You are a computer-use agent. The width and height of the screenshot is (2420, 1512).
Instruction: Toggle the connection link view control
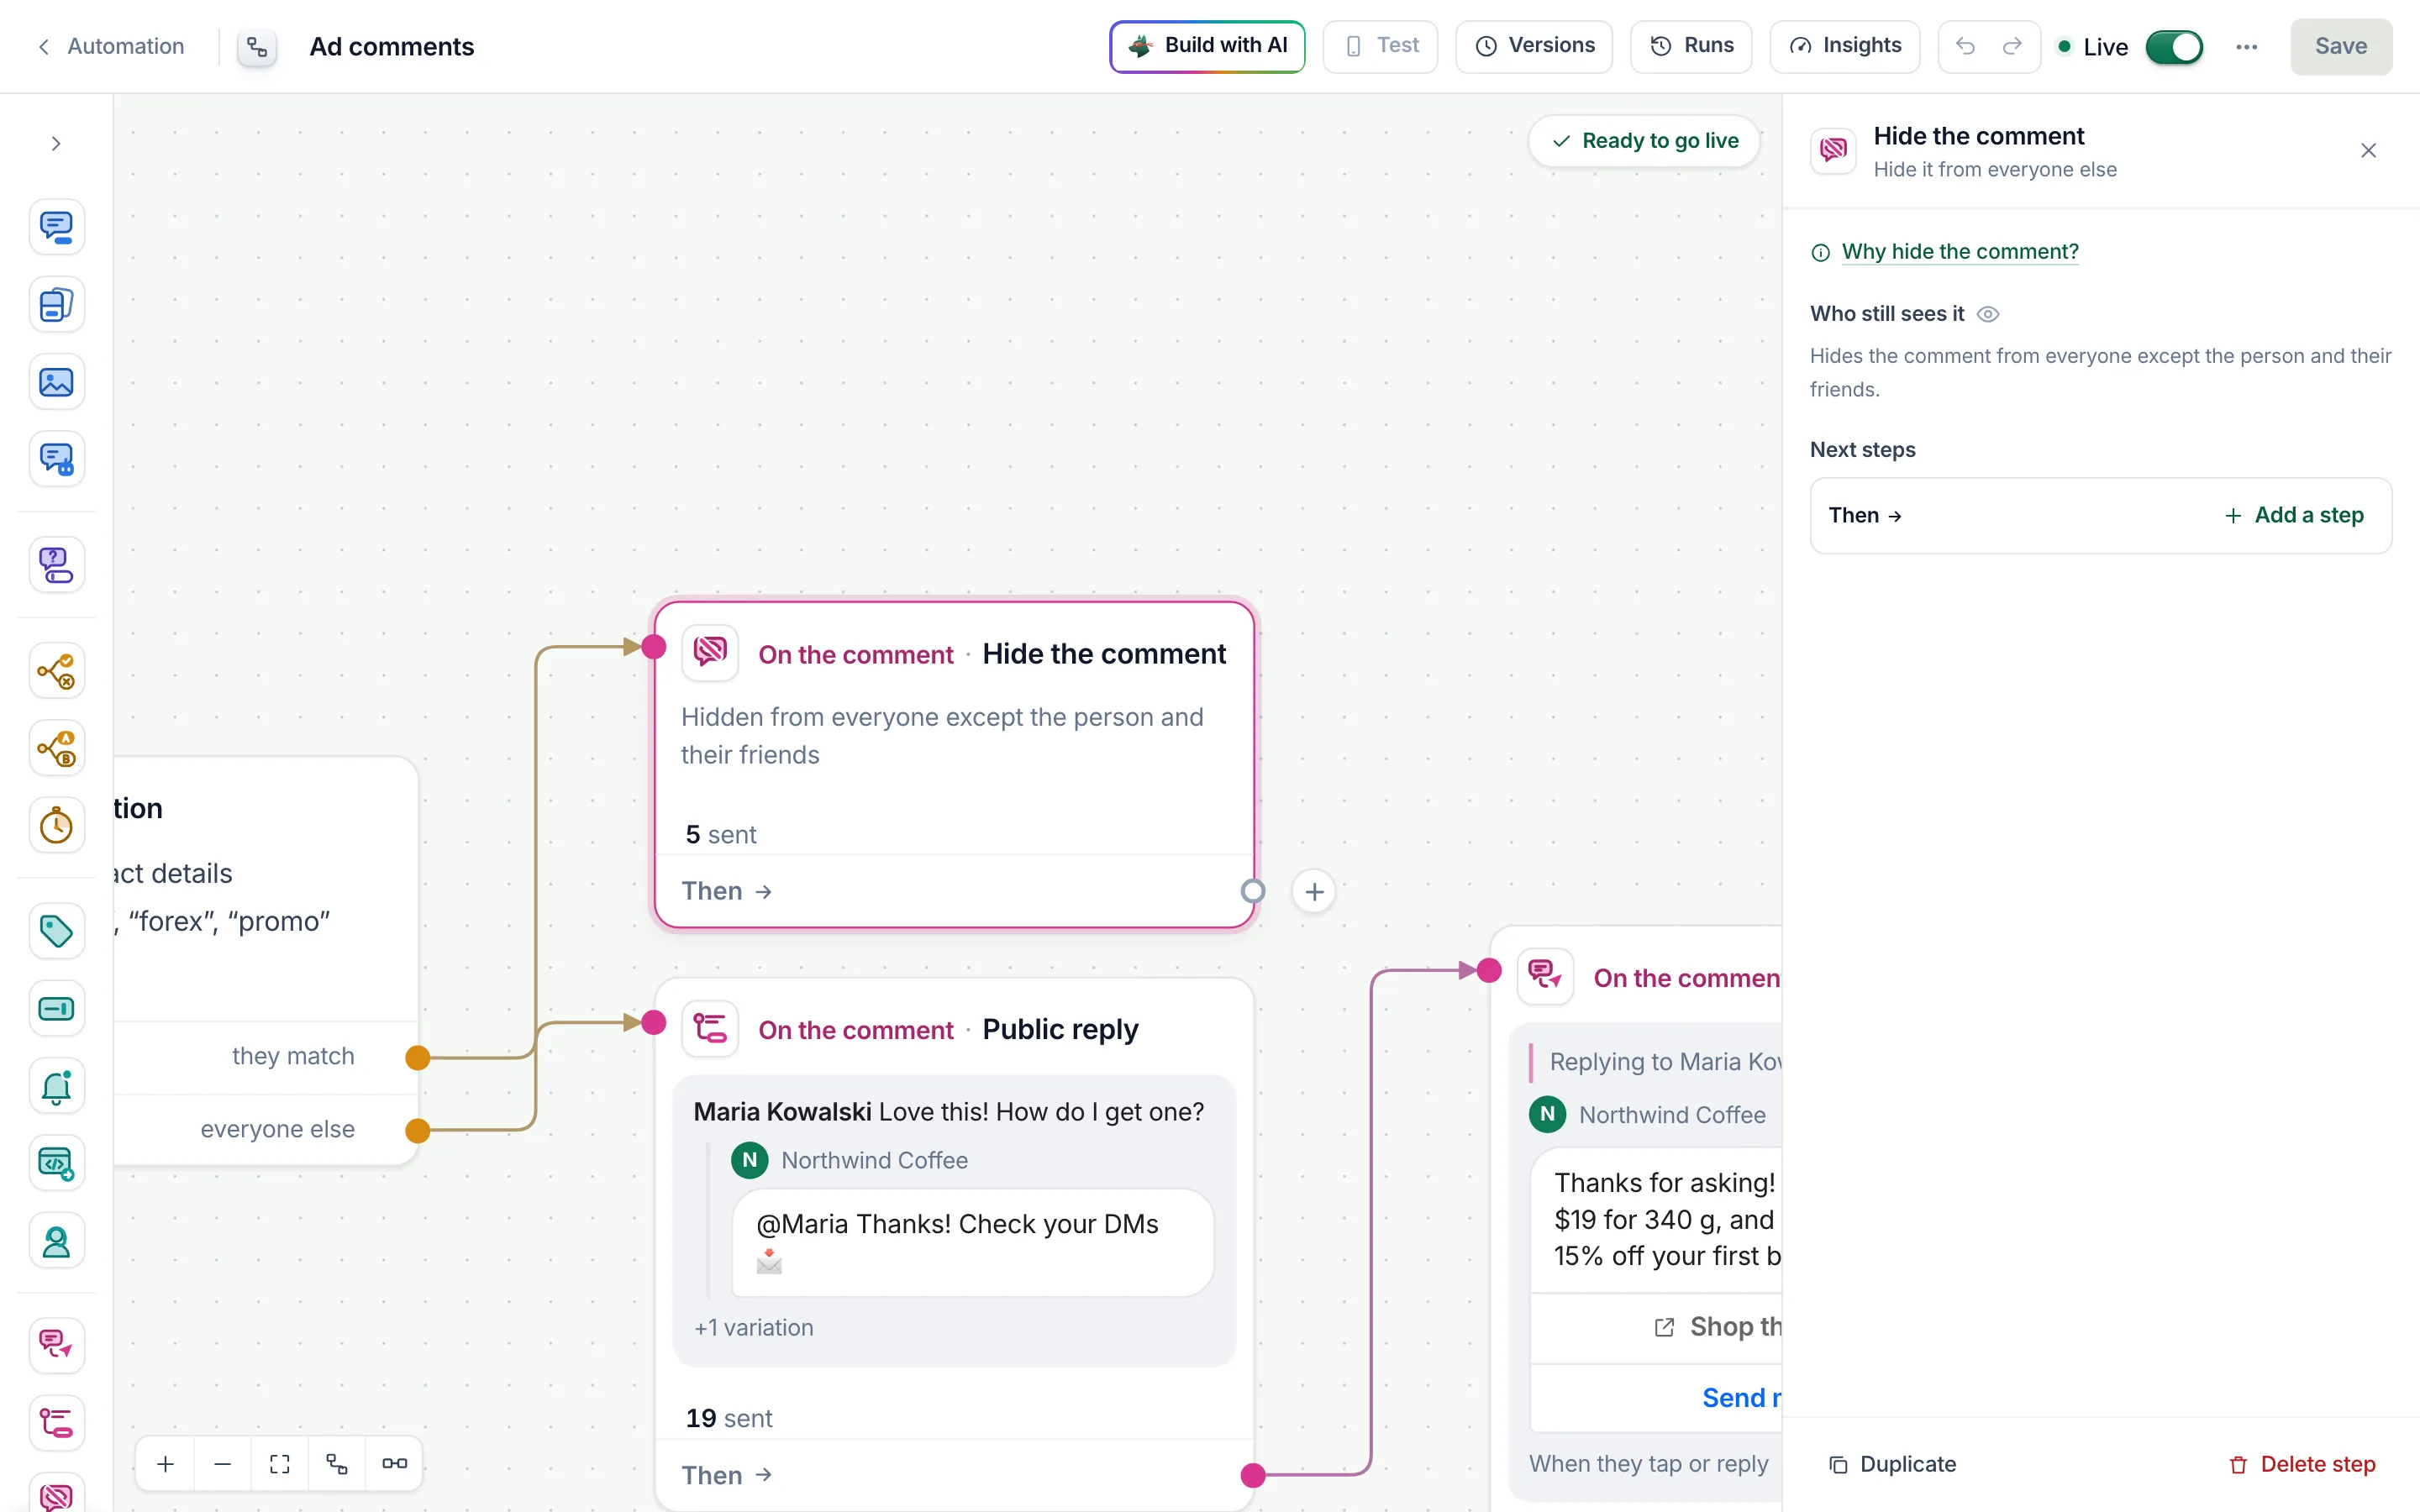(395, 1464)
